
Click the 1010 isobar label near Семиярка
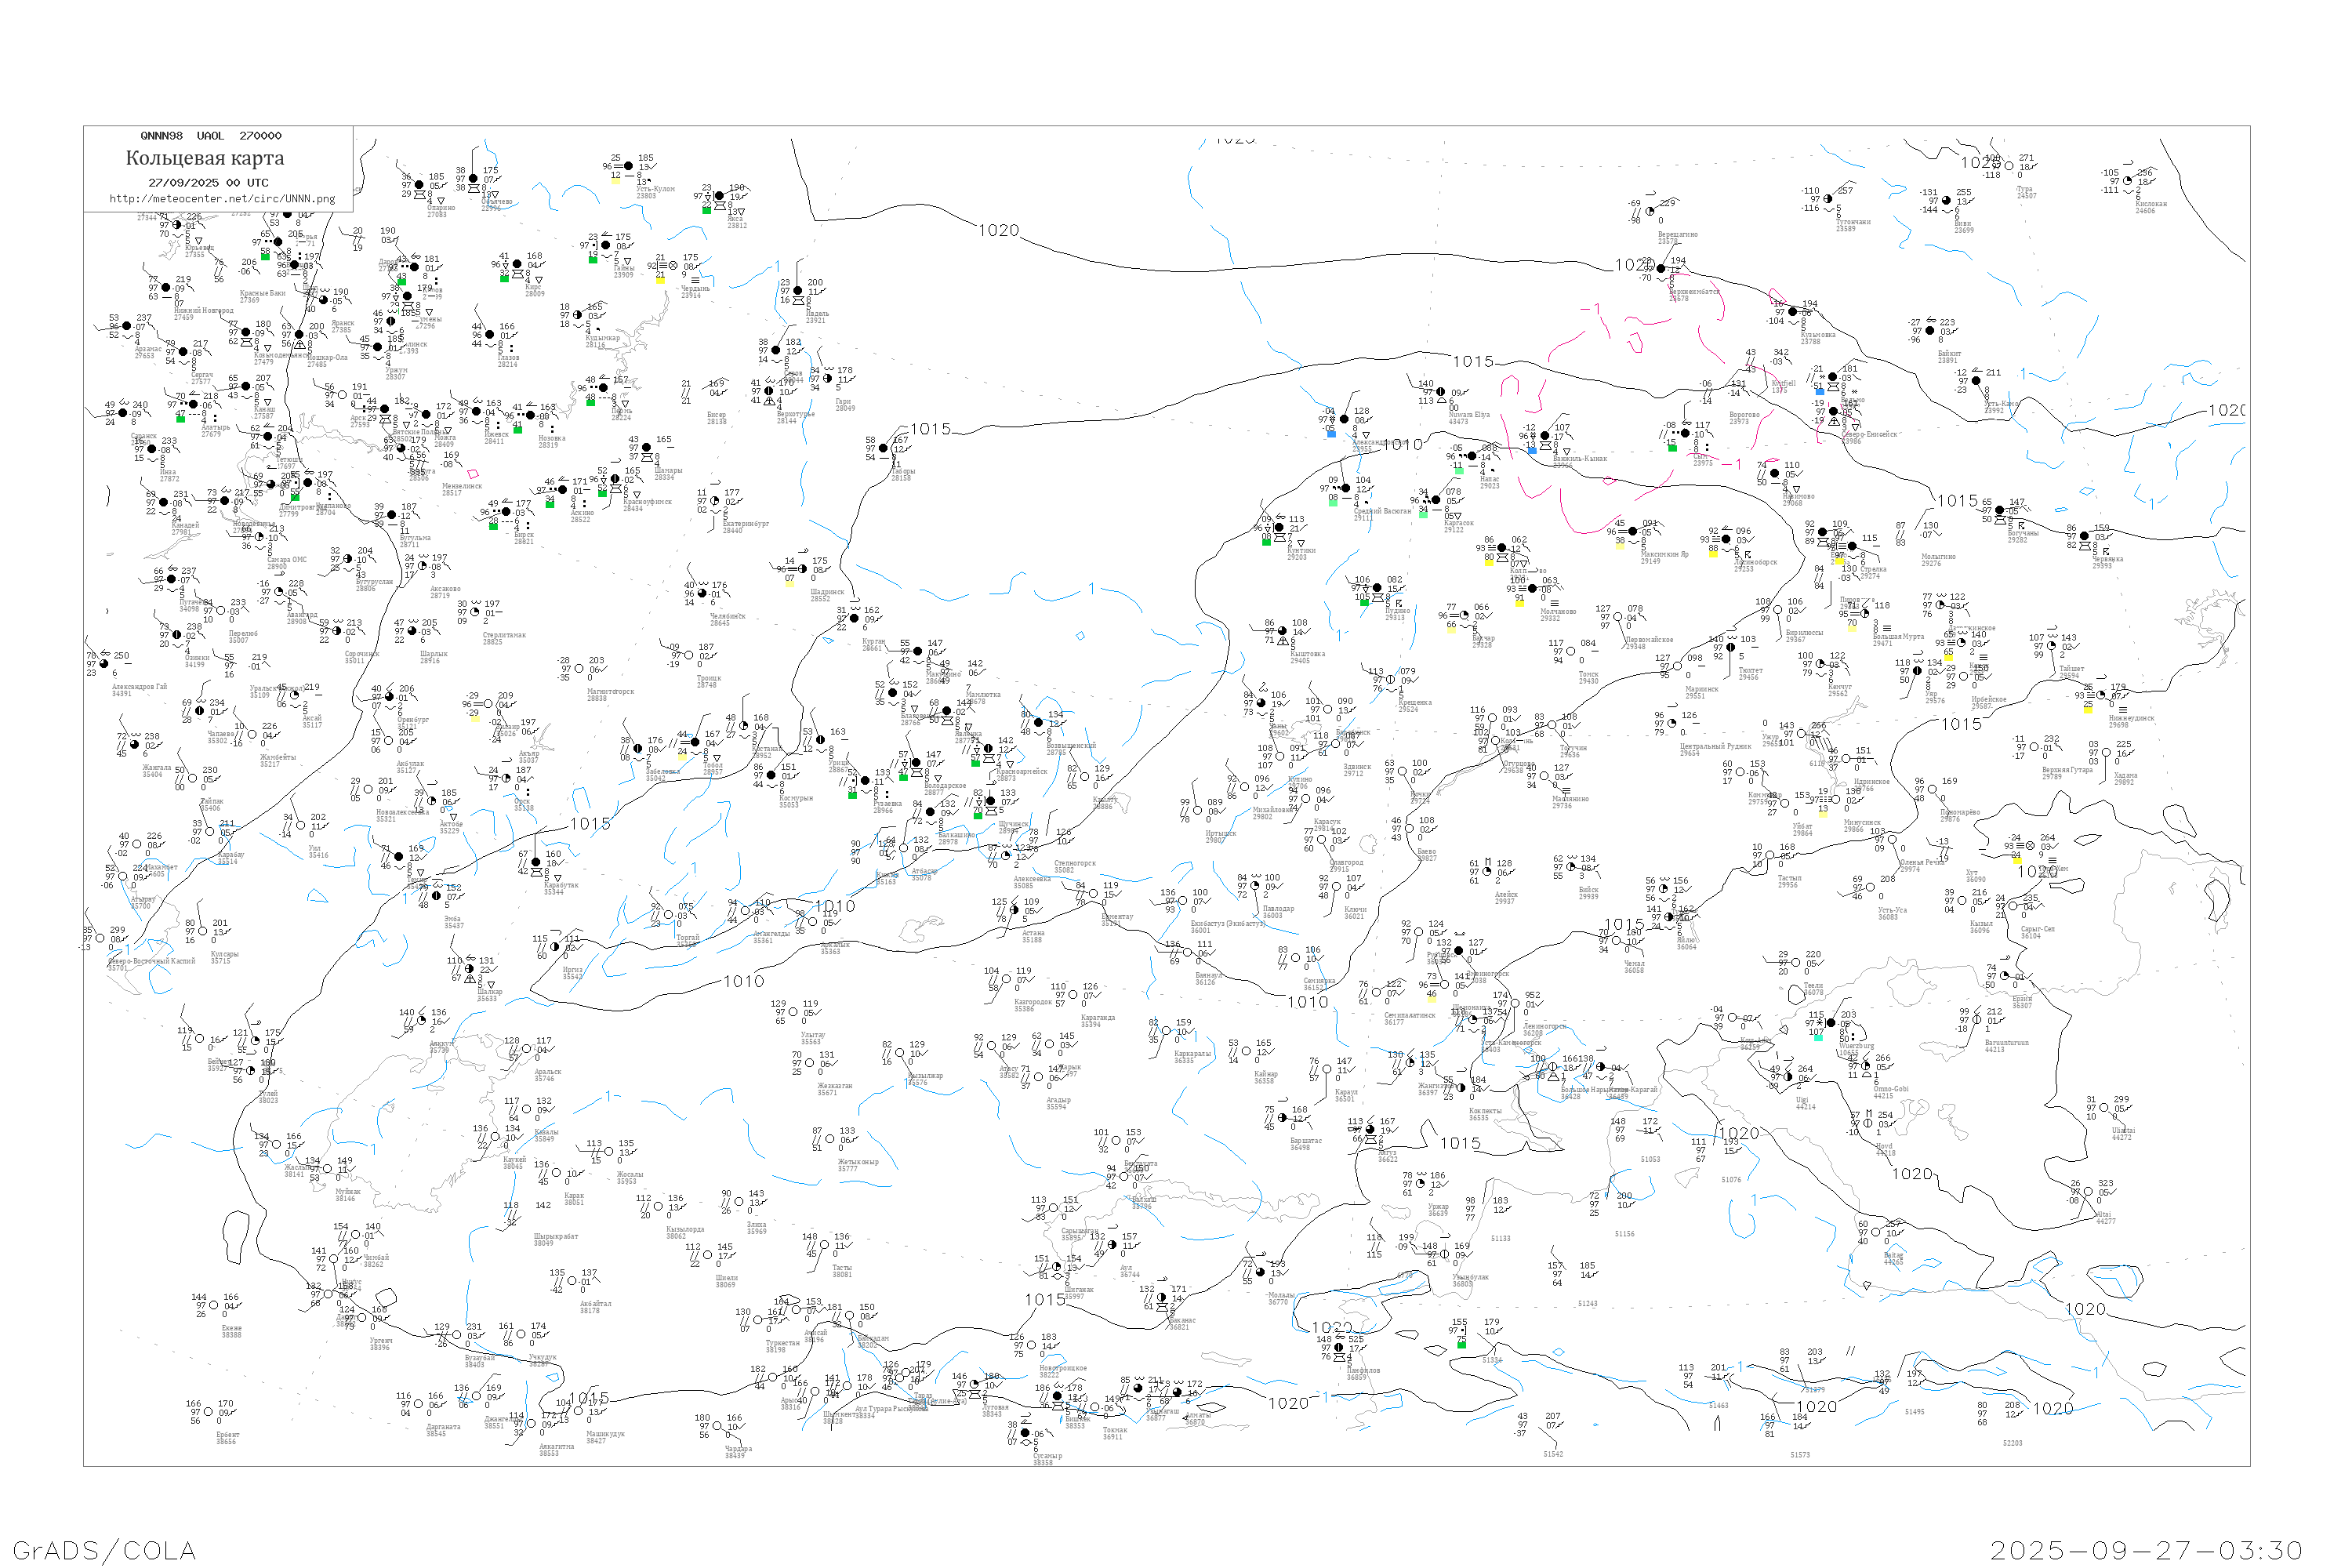[1307, 1002]
